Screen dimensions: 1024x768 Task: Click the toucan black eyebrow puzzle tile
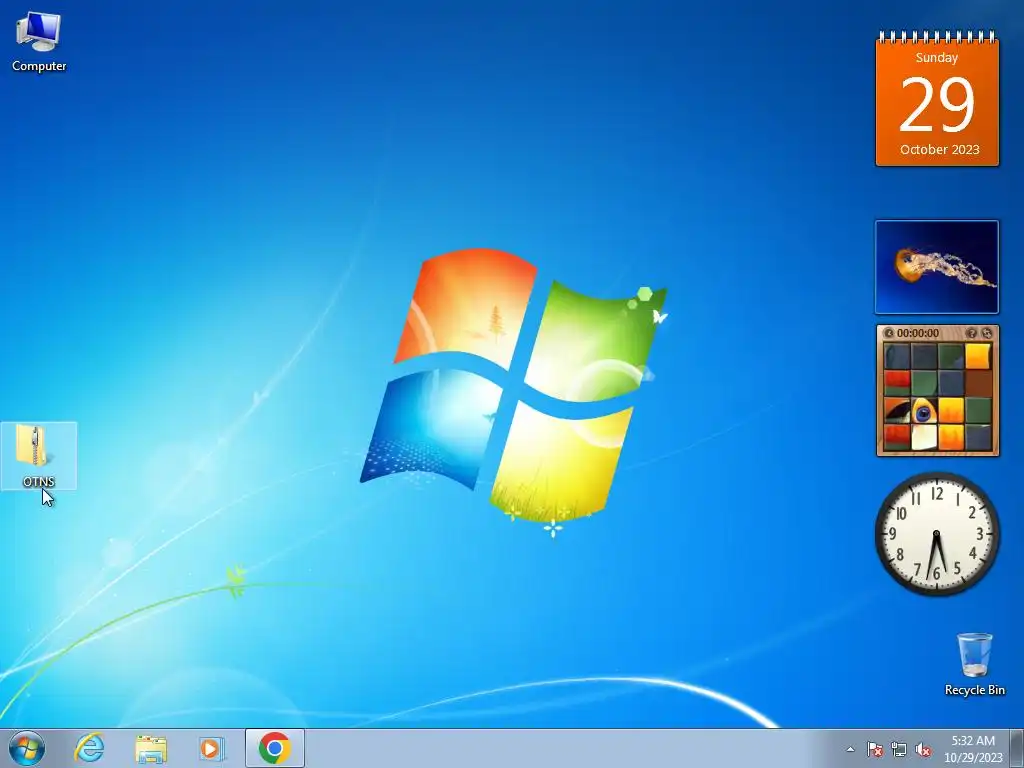coord(897,410)
